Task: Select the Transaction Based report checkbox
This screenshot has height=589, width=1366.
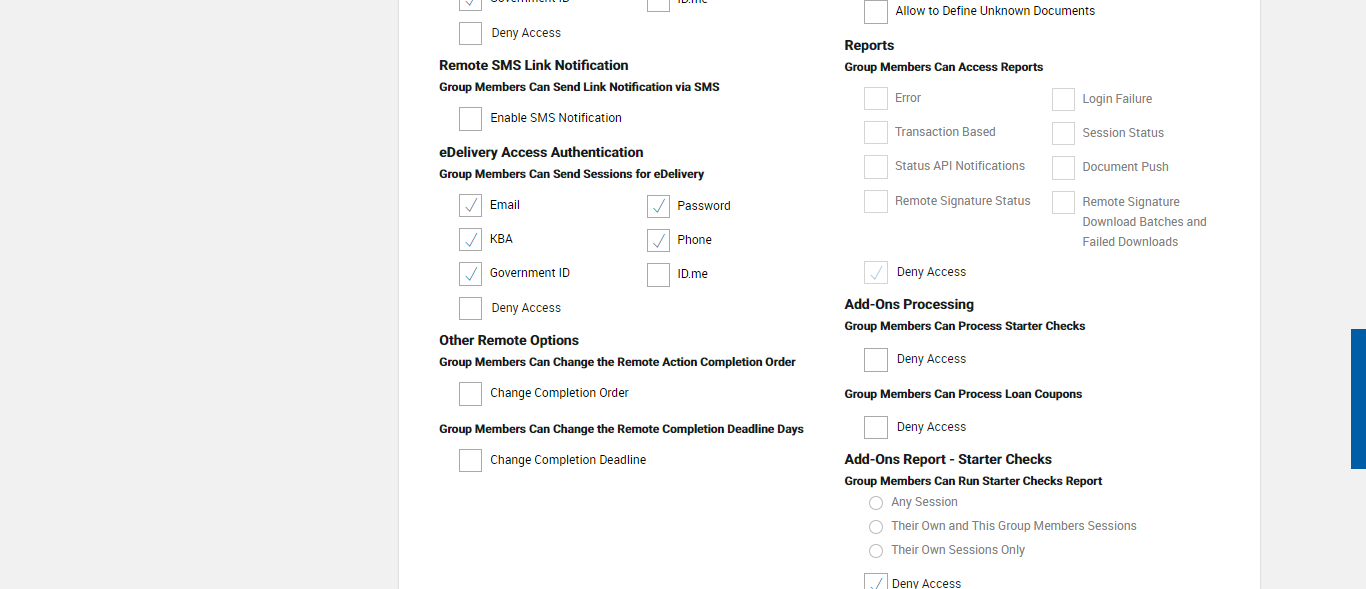Action: 876,133
